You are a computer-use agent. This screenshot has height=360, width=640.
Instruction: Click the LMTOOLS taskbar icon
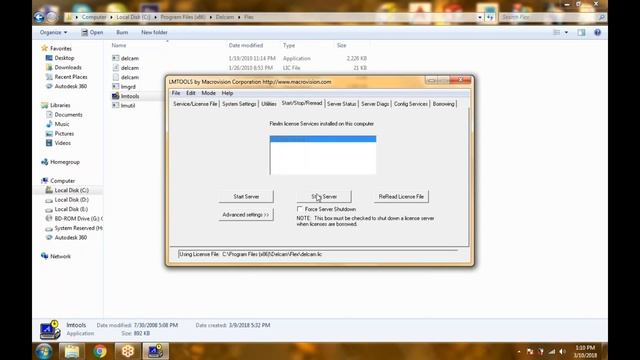pyautogui.click(x=156, y=351)
